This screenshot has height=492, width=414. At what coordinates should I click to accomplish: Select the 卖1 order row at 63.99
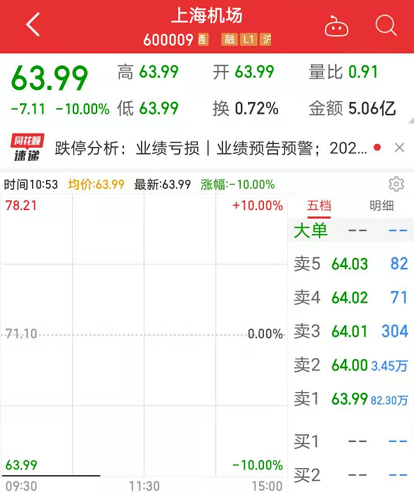coord(351,399)
